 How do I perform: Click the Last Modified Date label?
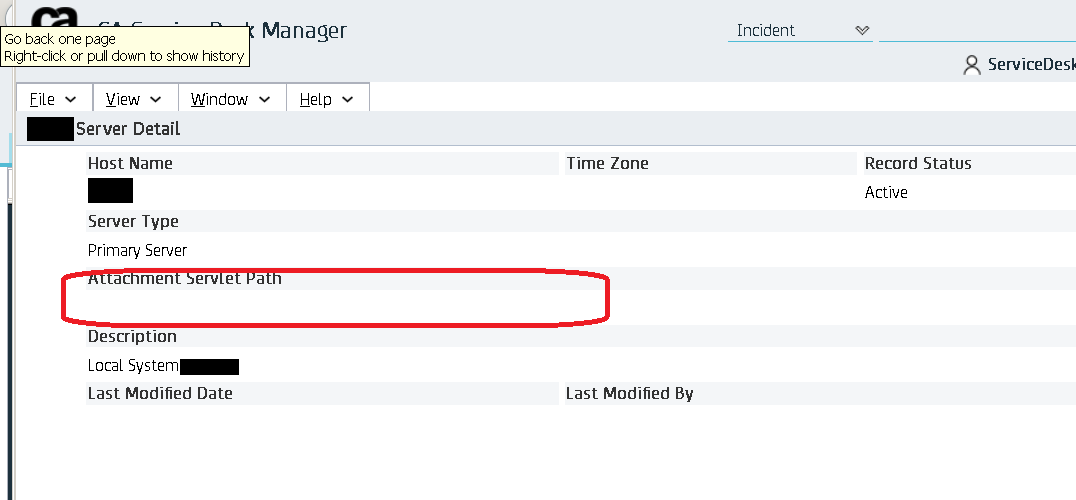pos(160,394)
